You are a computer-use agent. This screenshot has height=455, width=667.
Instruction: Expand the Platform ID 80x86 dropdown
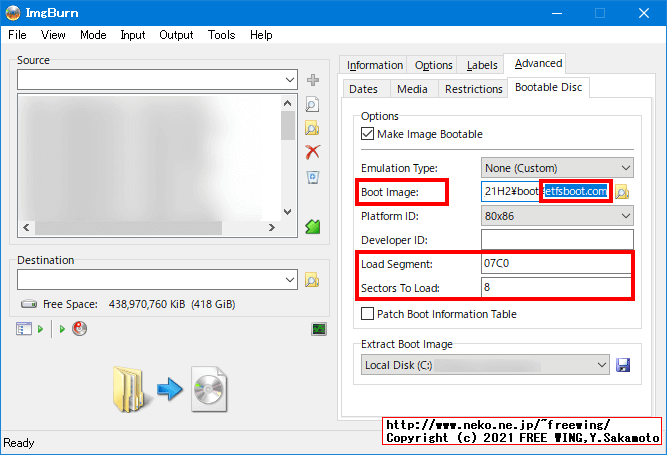tap(625, 216)
